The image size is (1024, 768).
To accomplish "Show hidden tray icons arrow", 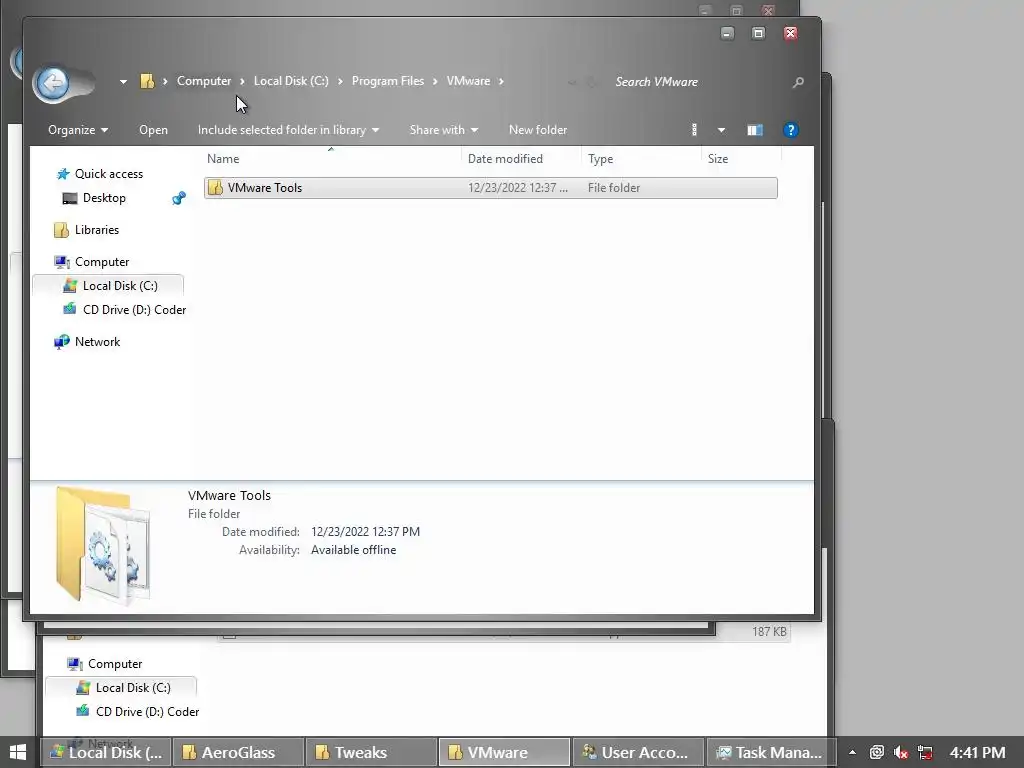I will 852,752.
